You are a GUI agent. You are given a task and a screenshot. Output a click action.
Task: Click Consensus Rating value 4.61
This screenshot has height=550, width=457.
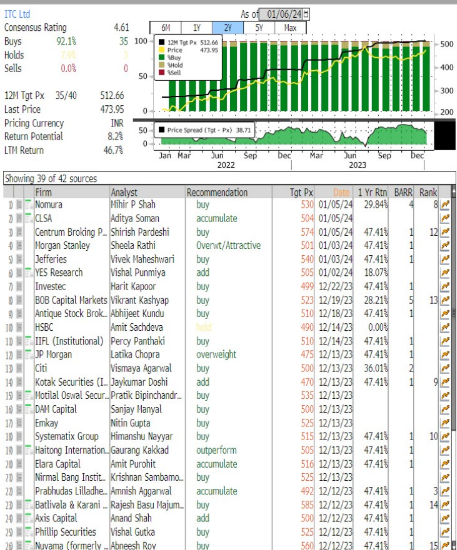click(121, 27)
